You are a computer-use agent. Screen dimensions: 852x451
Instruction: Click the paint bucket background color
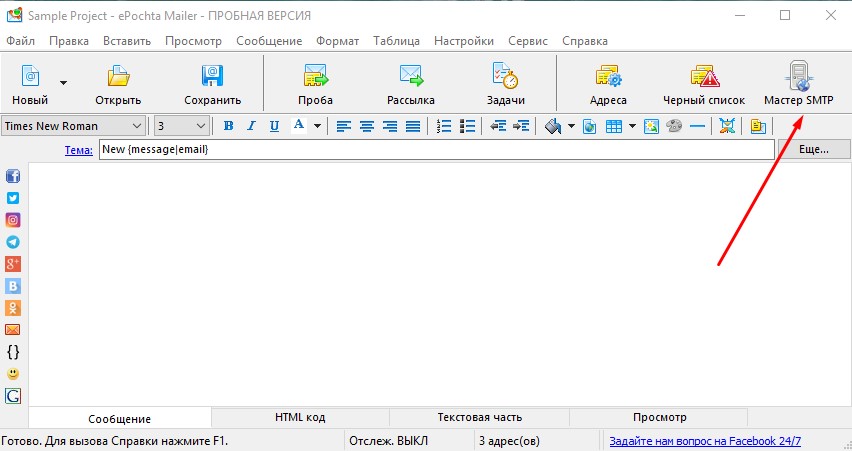tap(553, 127)
